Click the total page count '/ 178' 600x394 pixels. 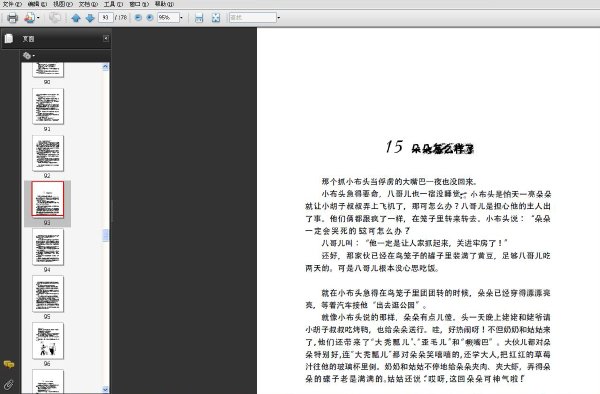coord(121,18)
